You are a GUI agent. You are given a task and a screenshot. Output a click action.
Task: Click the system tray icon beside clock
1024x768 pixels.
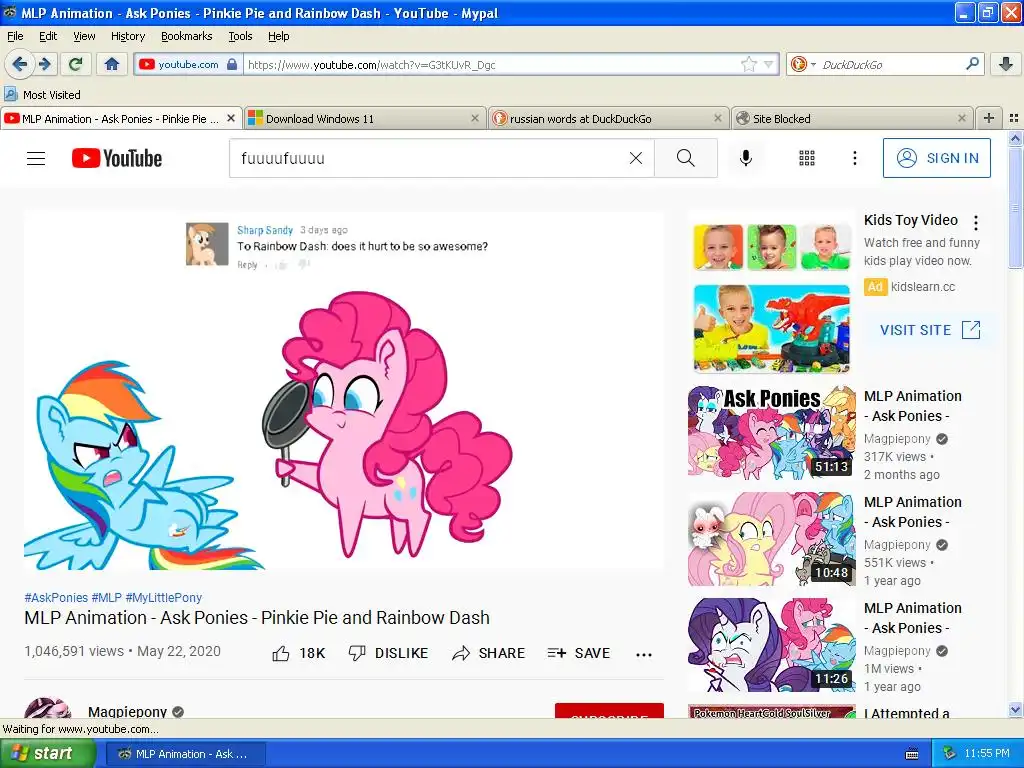(949, 753)
